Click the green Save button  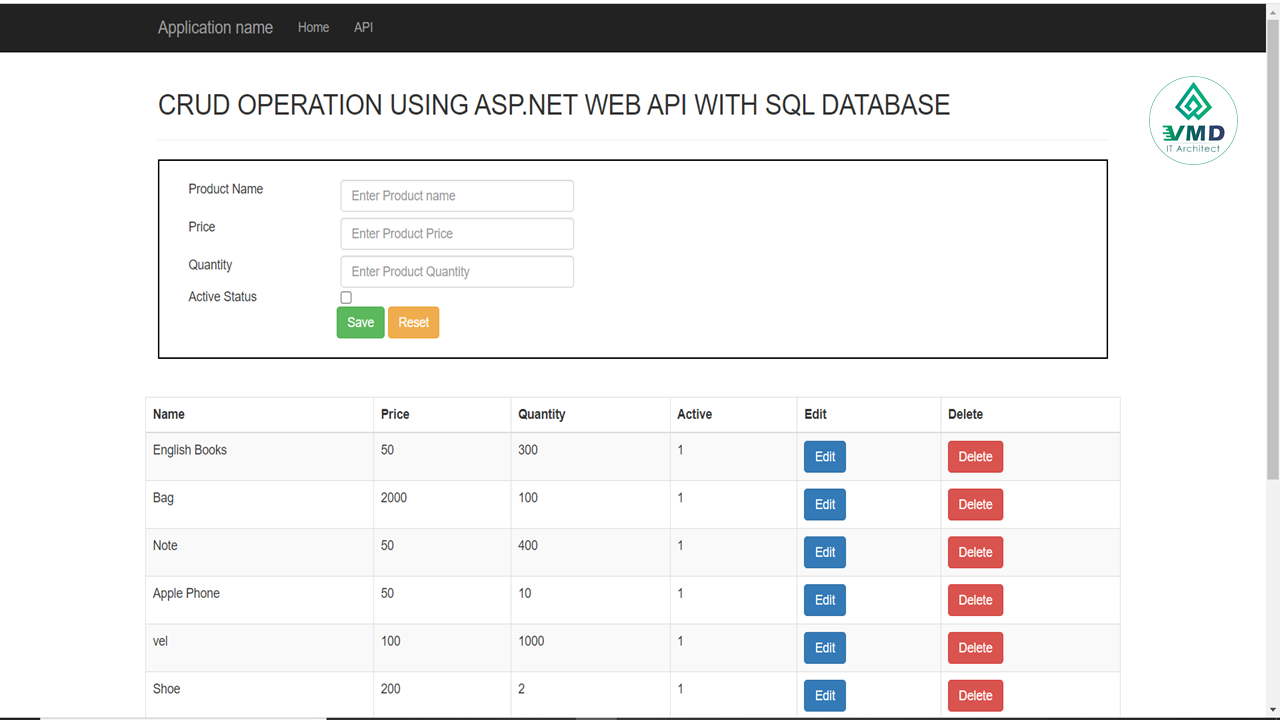[x=360, y=322]
